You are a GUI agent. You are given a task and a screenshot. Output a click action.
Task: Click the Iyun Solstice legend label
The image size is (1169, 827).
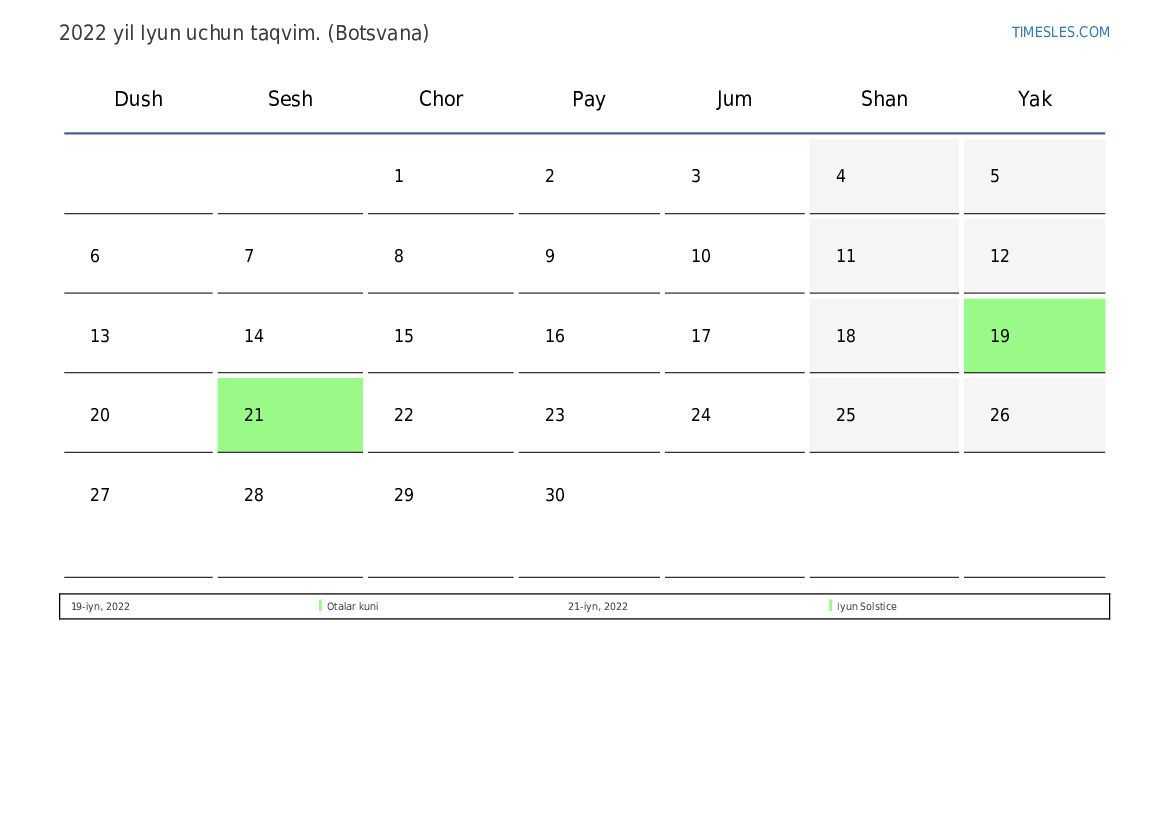(867, 607)
